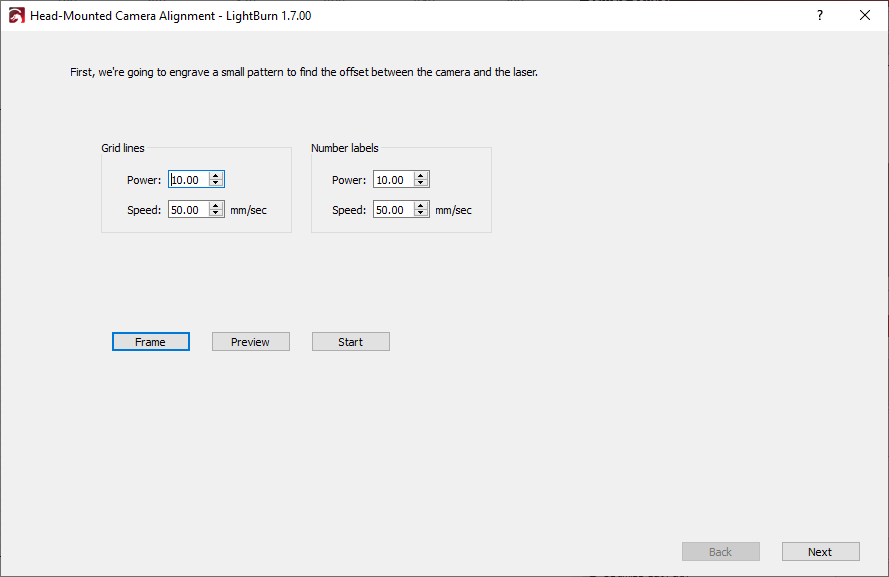
Task: Decrease Grid lines Speed with down arrow
Action: pos(216,214)
